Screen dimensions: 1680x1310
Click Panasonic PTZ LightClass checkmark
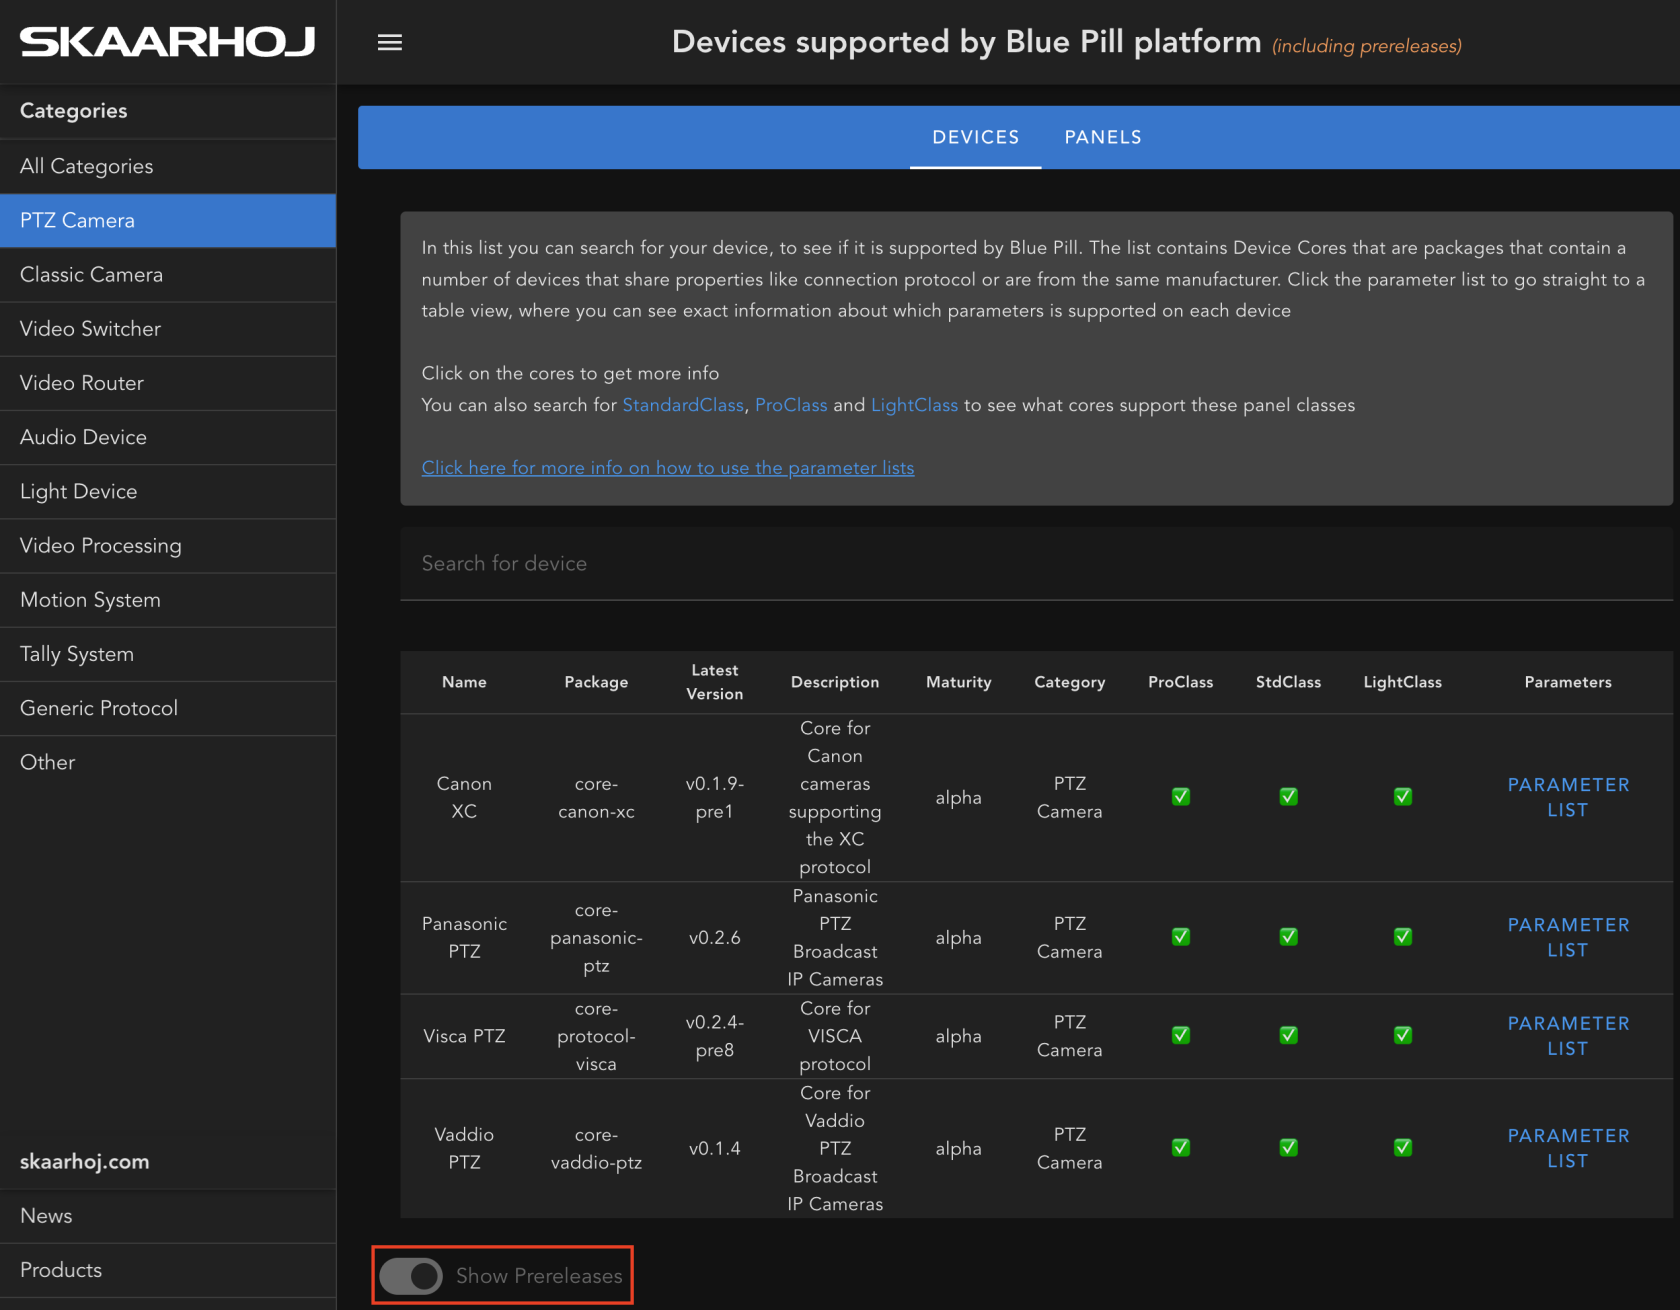[x=1403, y=937]
